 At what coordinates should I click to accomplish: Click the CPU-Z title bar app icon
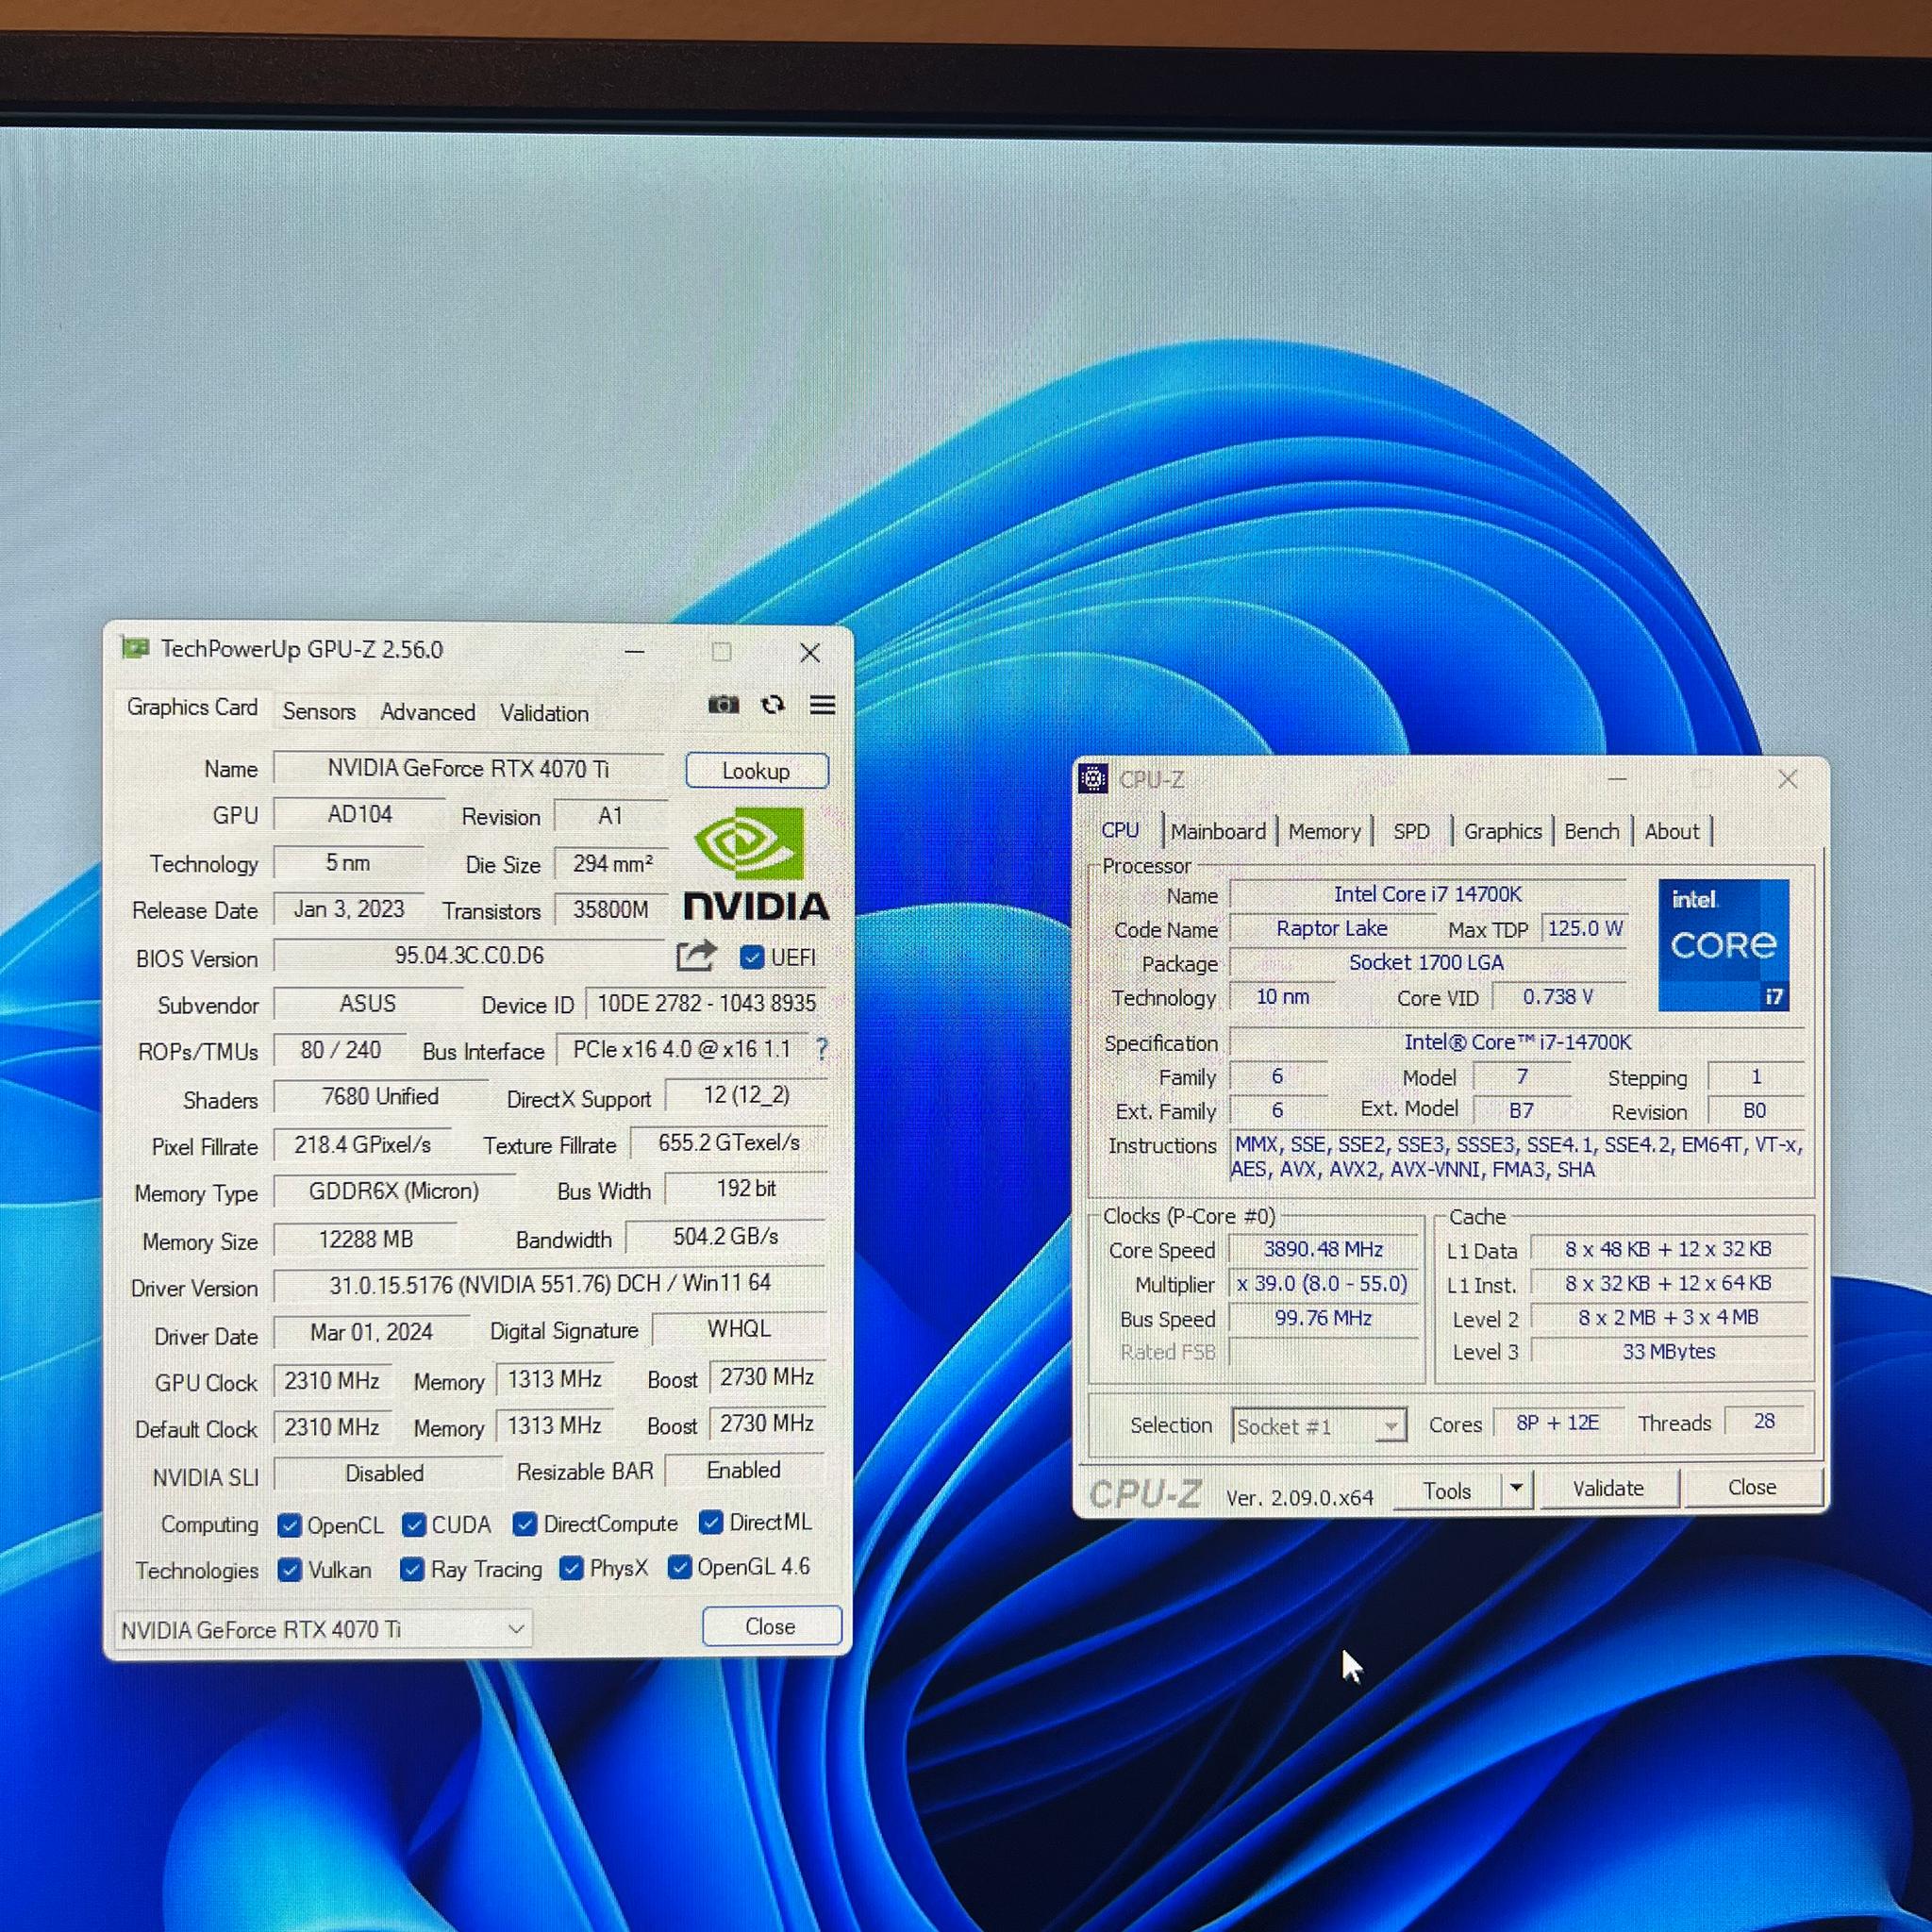point(1093,778)
